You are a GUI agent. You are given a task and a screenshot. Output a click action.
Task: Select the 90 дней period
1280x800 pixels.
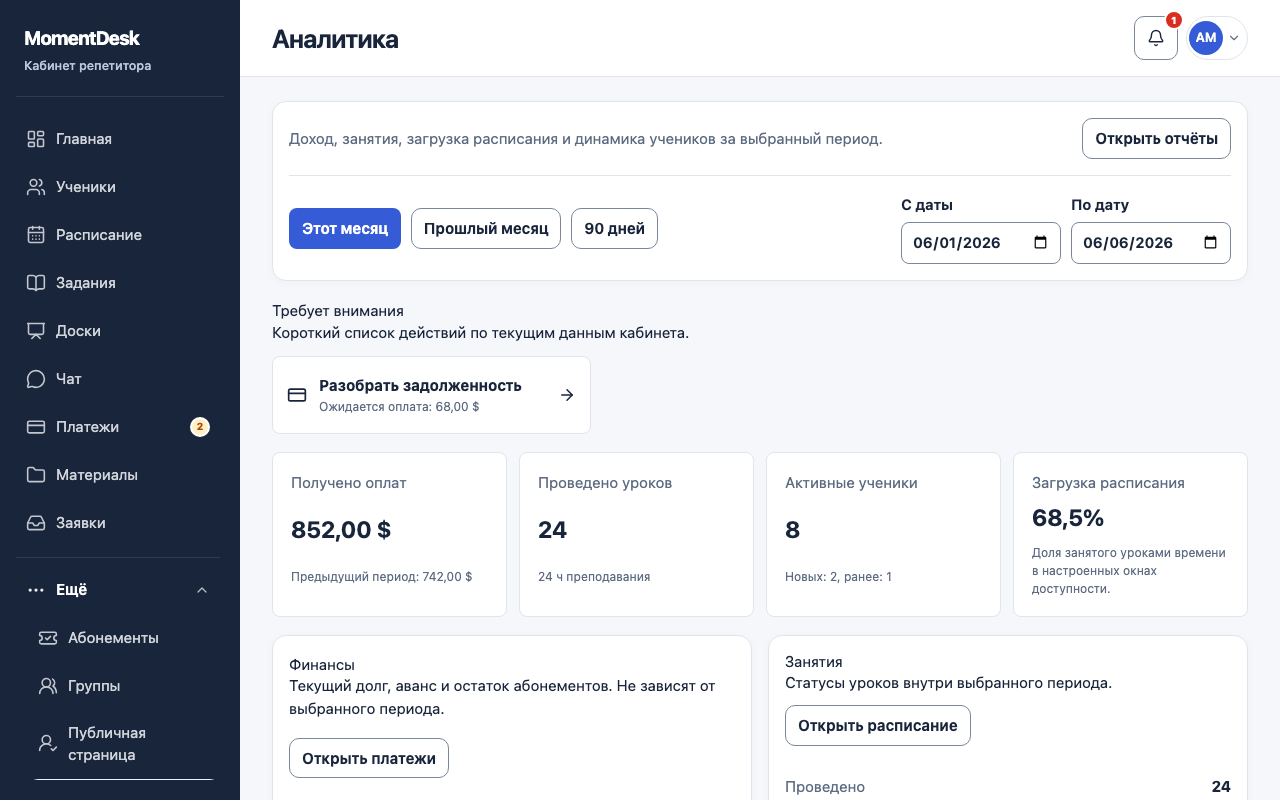614,228
